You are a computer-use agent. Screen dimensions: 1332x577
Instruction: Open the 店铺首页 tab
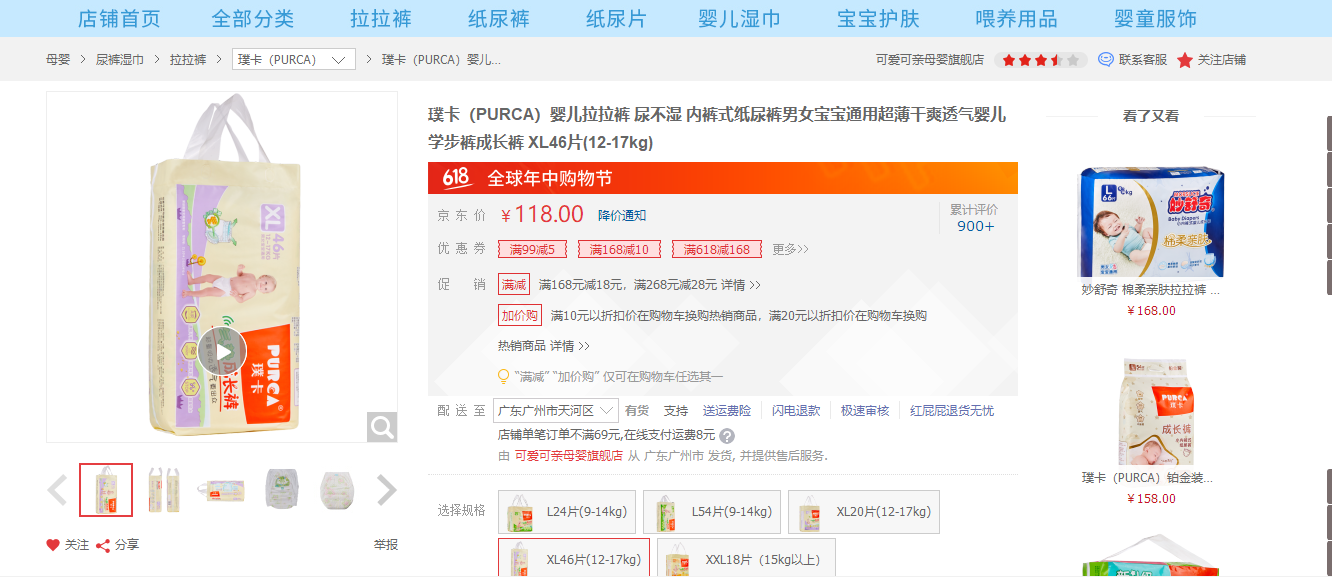119,18
